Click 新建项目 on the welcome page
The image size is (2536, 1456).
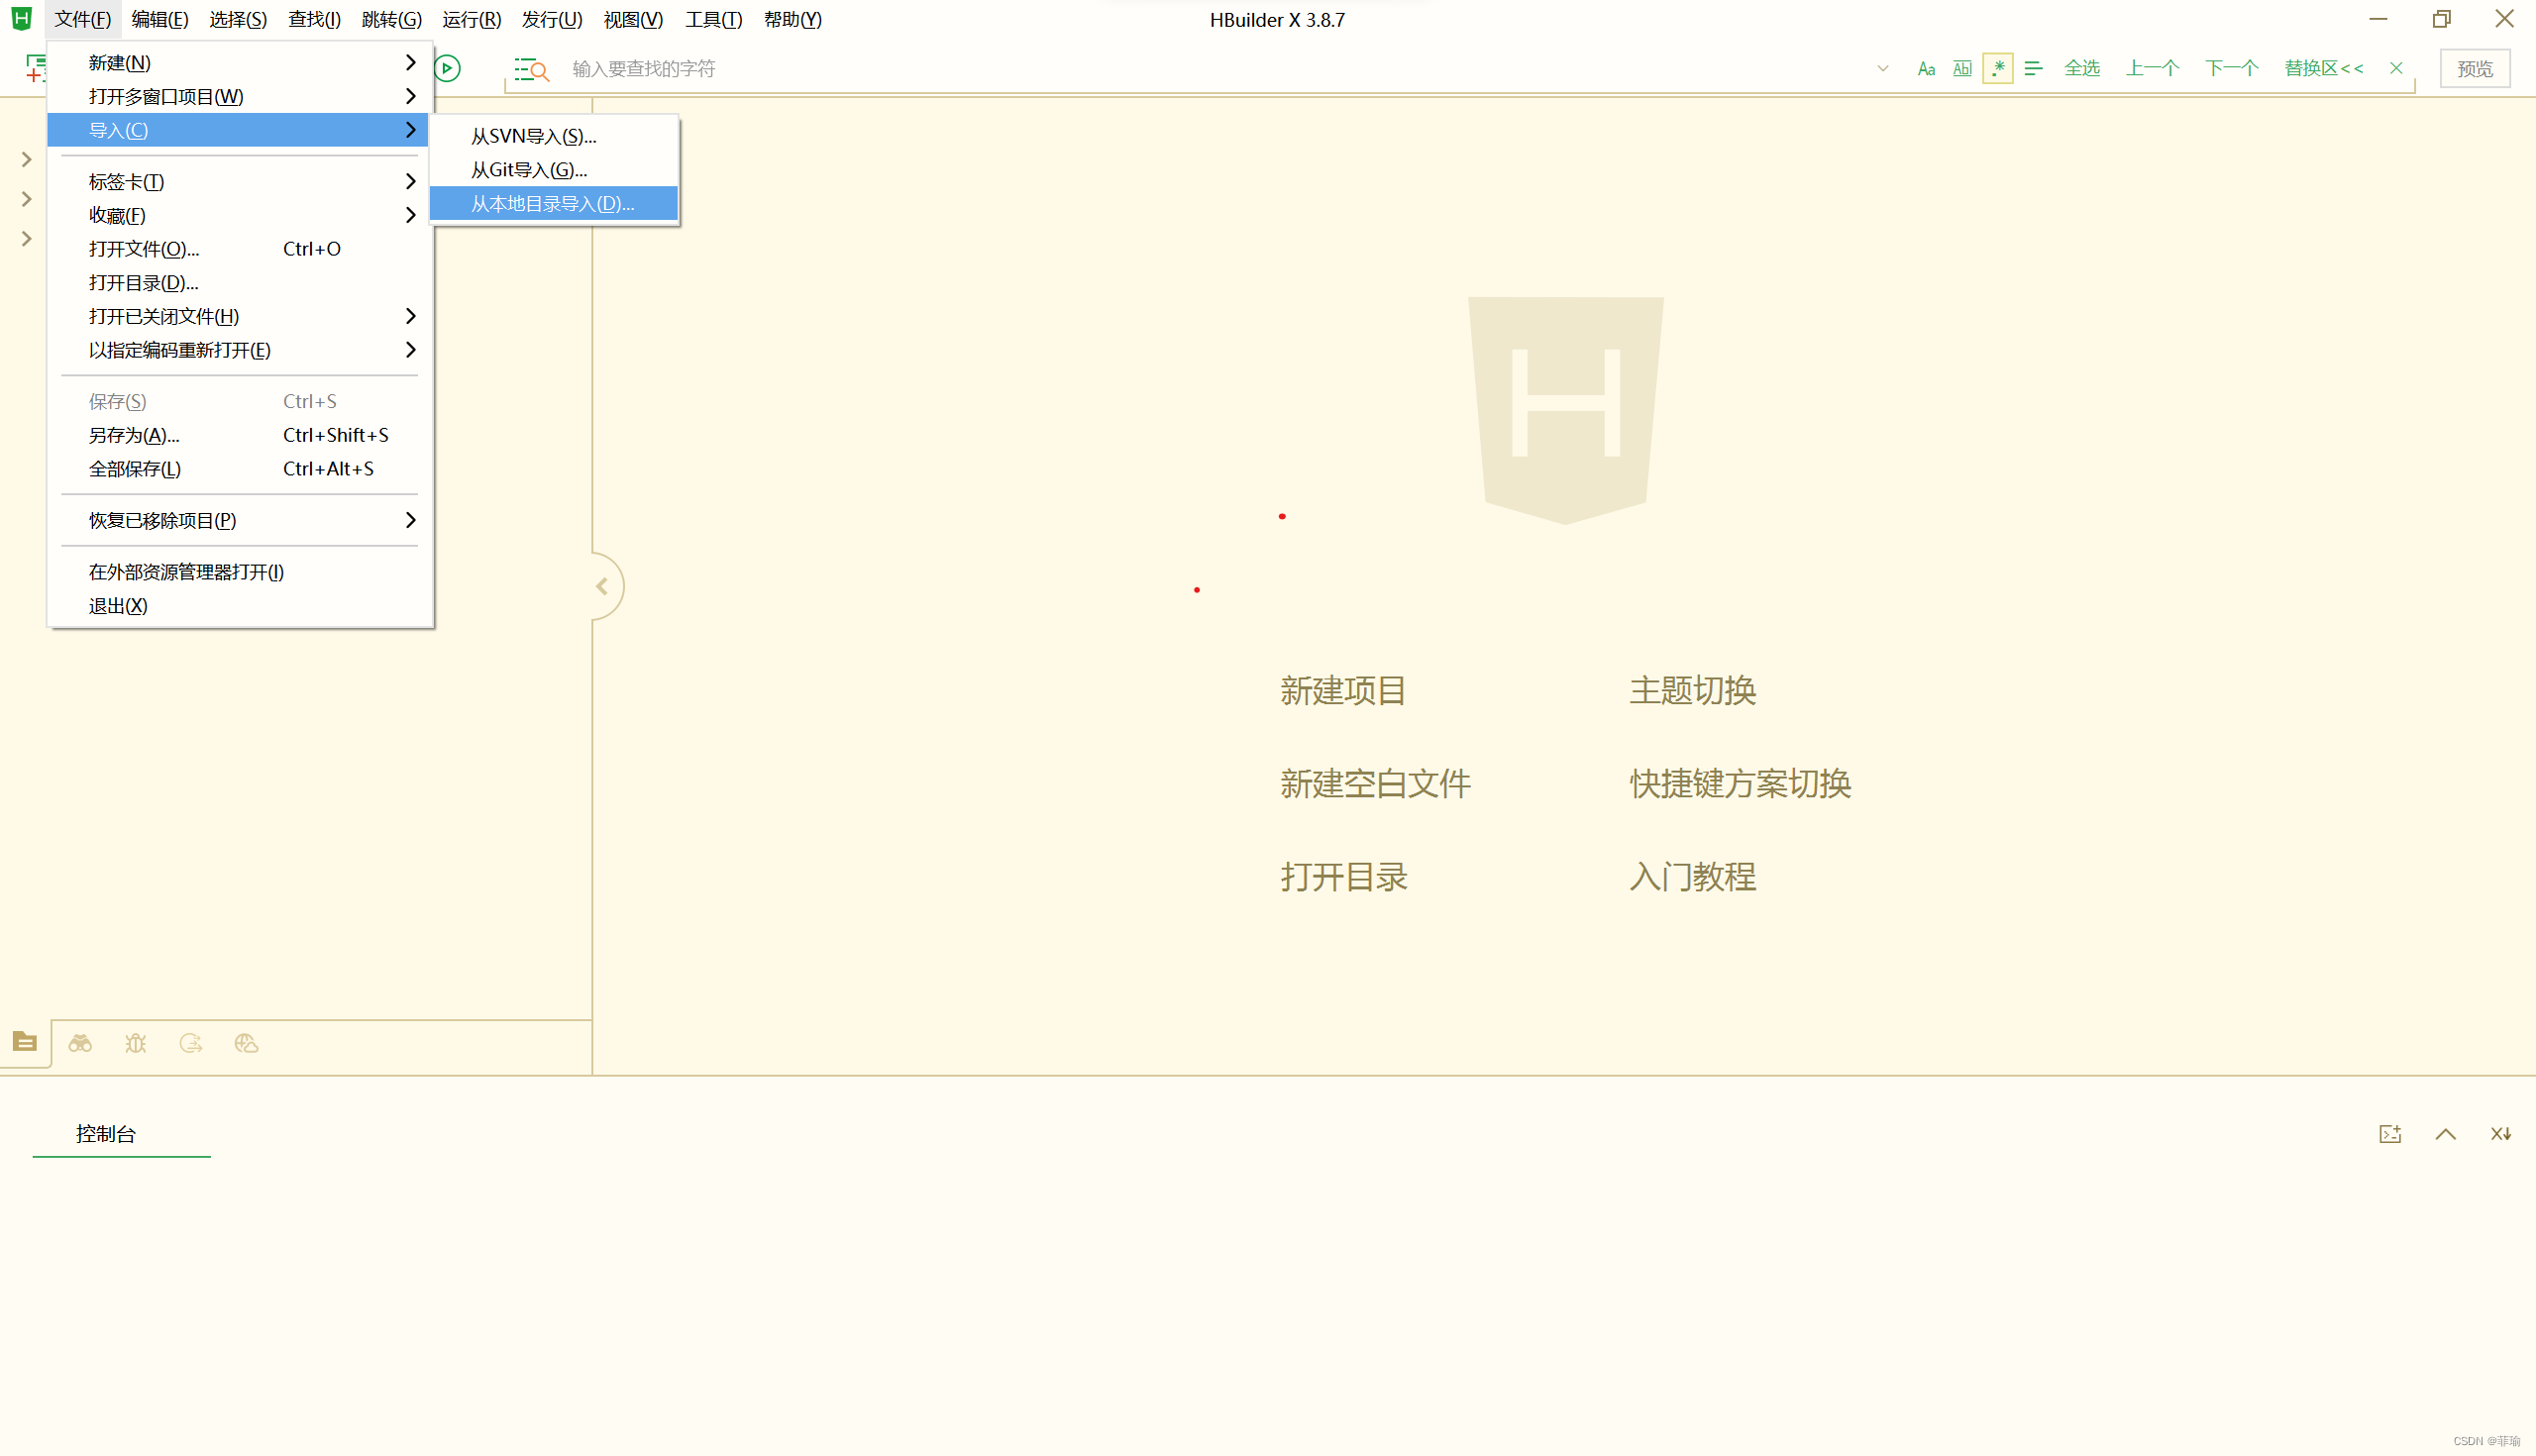pos(1343,690)
